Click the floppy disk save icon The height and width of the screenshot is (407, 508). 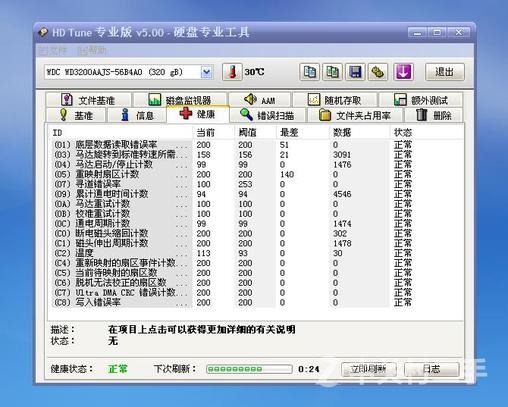coord(355,72)
